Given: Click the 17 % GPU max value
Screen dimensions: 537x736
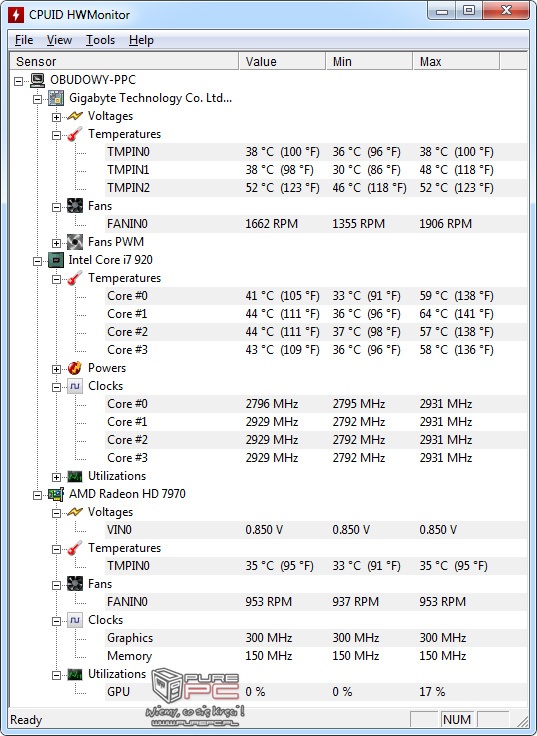Looking at the screenshot, I should (x=432, y=692).
